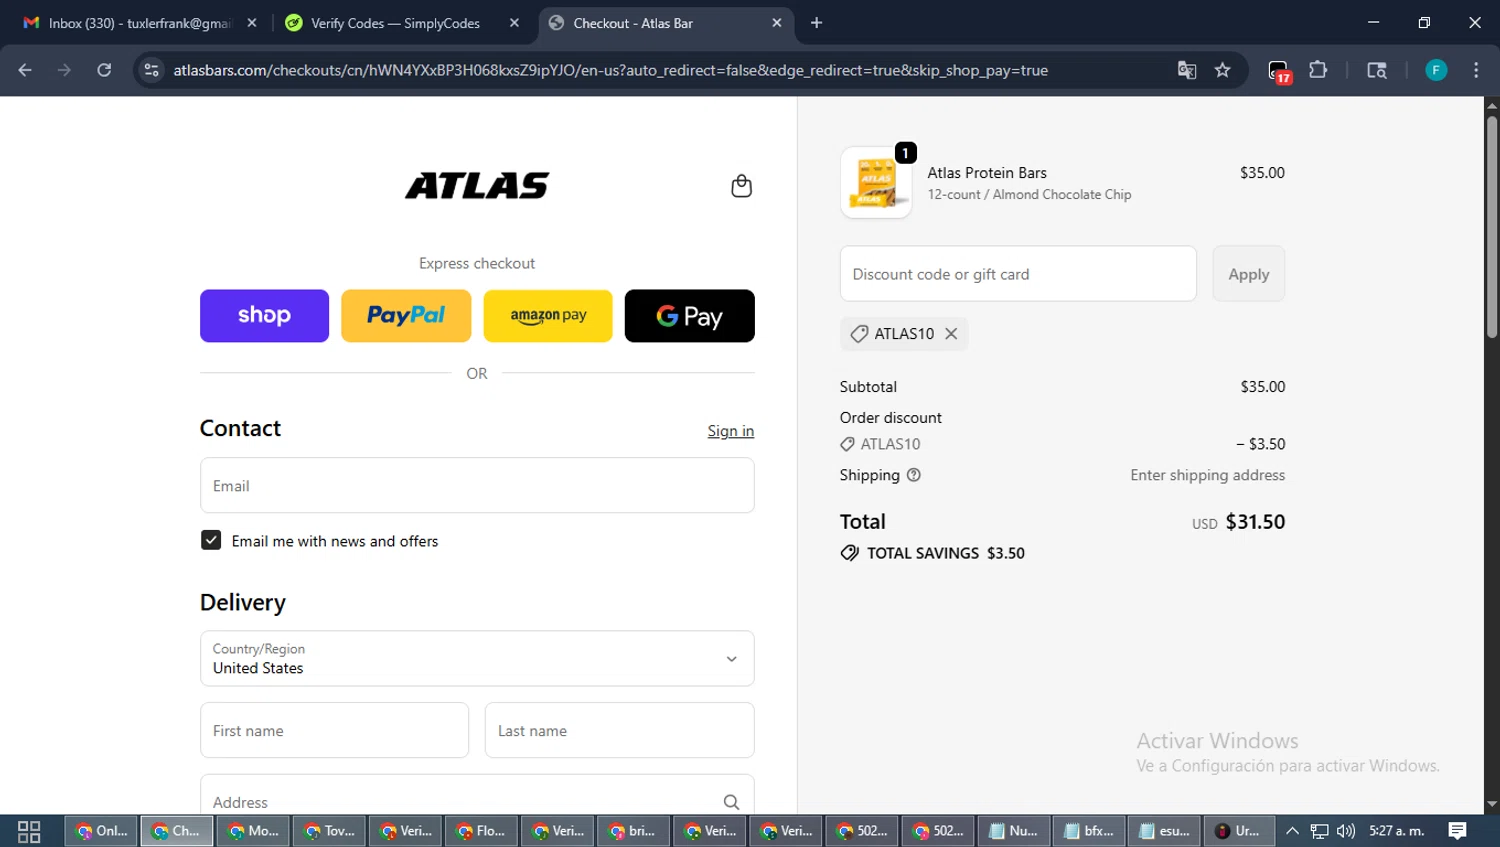This screenshot has width=1500, height=847.
Task: Close the Verify Codes SimplyCodes tab
Action: [x=514, y=23]
